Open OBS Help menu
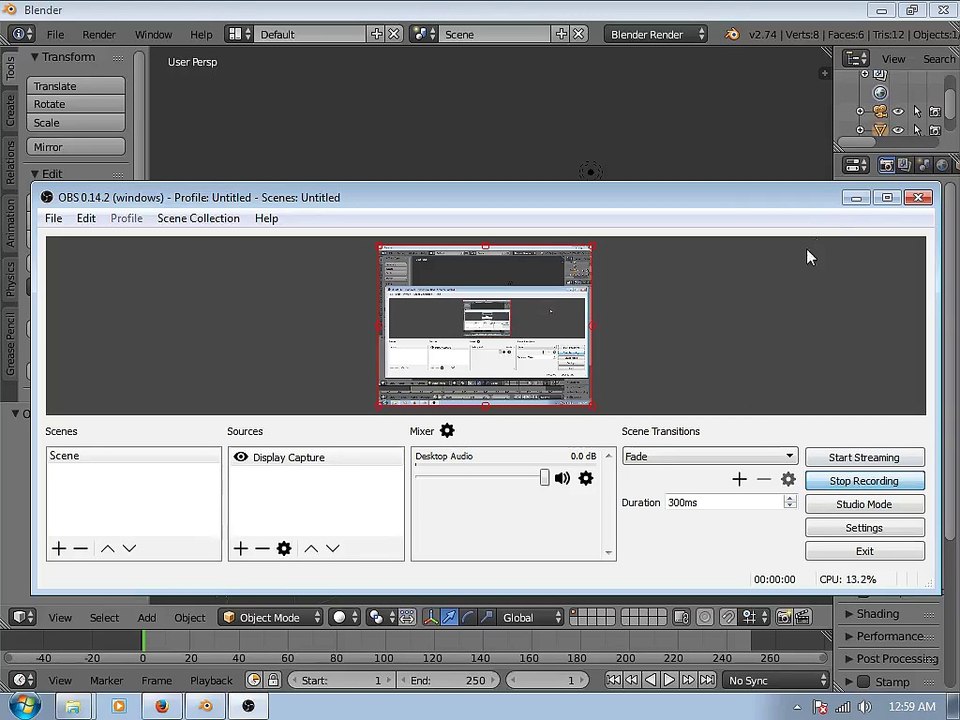The height and width of the screenshot is (720, 960). click(x=266, y=219)
